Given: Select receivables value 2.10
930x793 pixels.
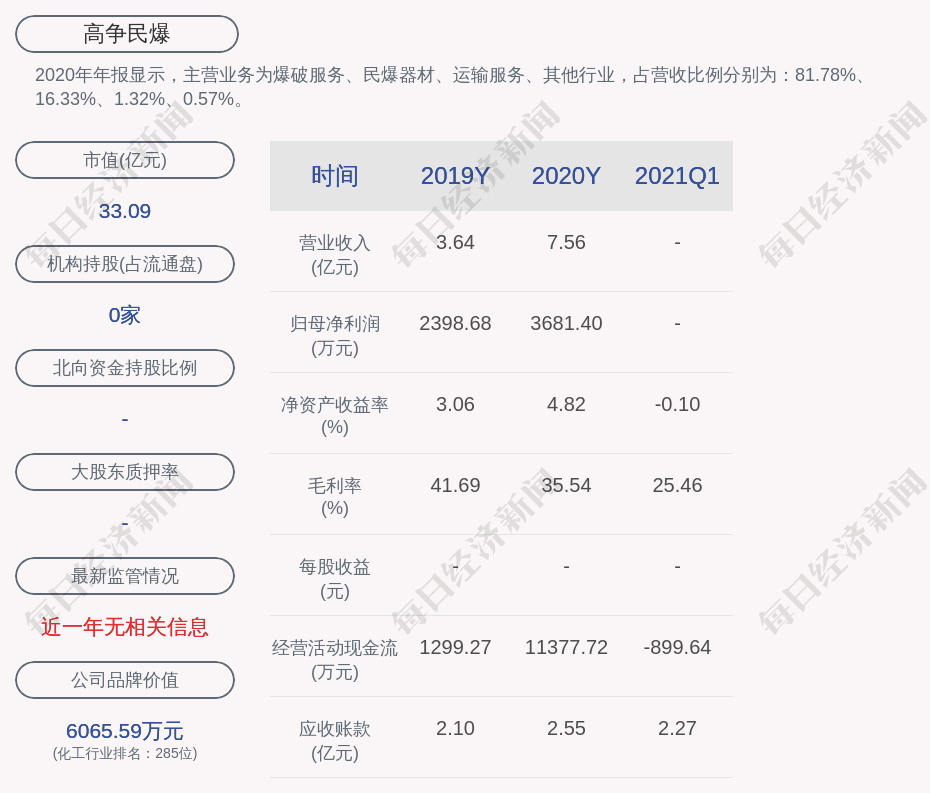Looking at the screenshot, I should pyautogui.click(x=455, y=728).
